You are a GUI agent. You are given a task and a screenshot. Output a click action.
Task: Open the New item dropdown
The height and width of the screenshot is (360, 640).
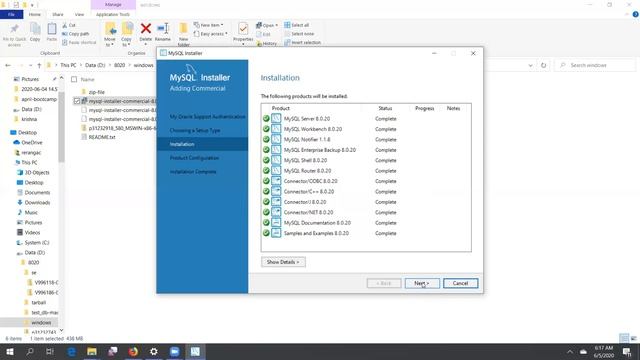coord(209,25)
